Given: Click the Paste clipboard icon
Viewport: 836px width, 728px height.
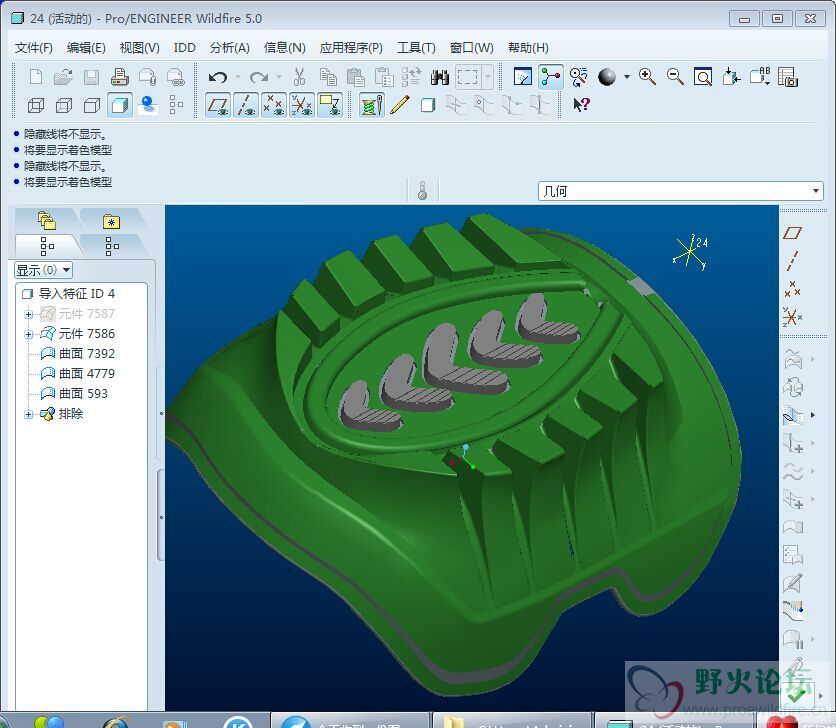Looking at the screenshot, I should (356, 77).
